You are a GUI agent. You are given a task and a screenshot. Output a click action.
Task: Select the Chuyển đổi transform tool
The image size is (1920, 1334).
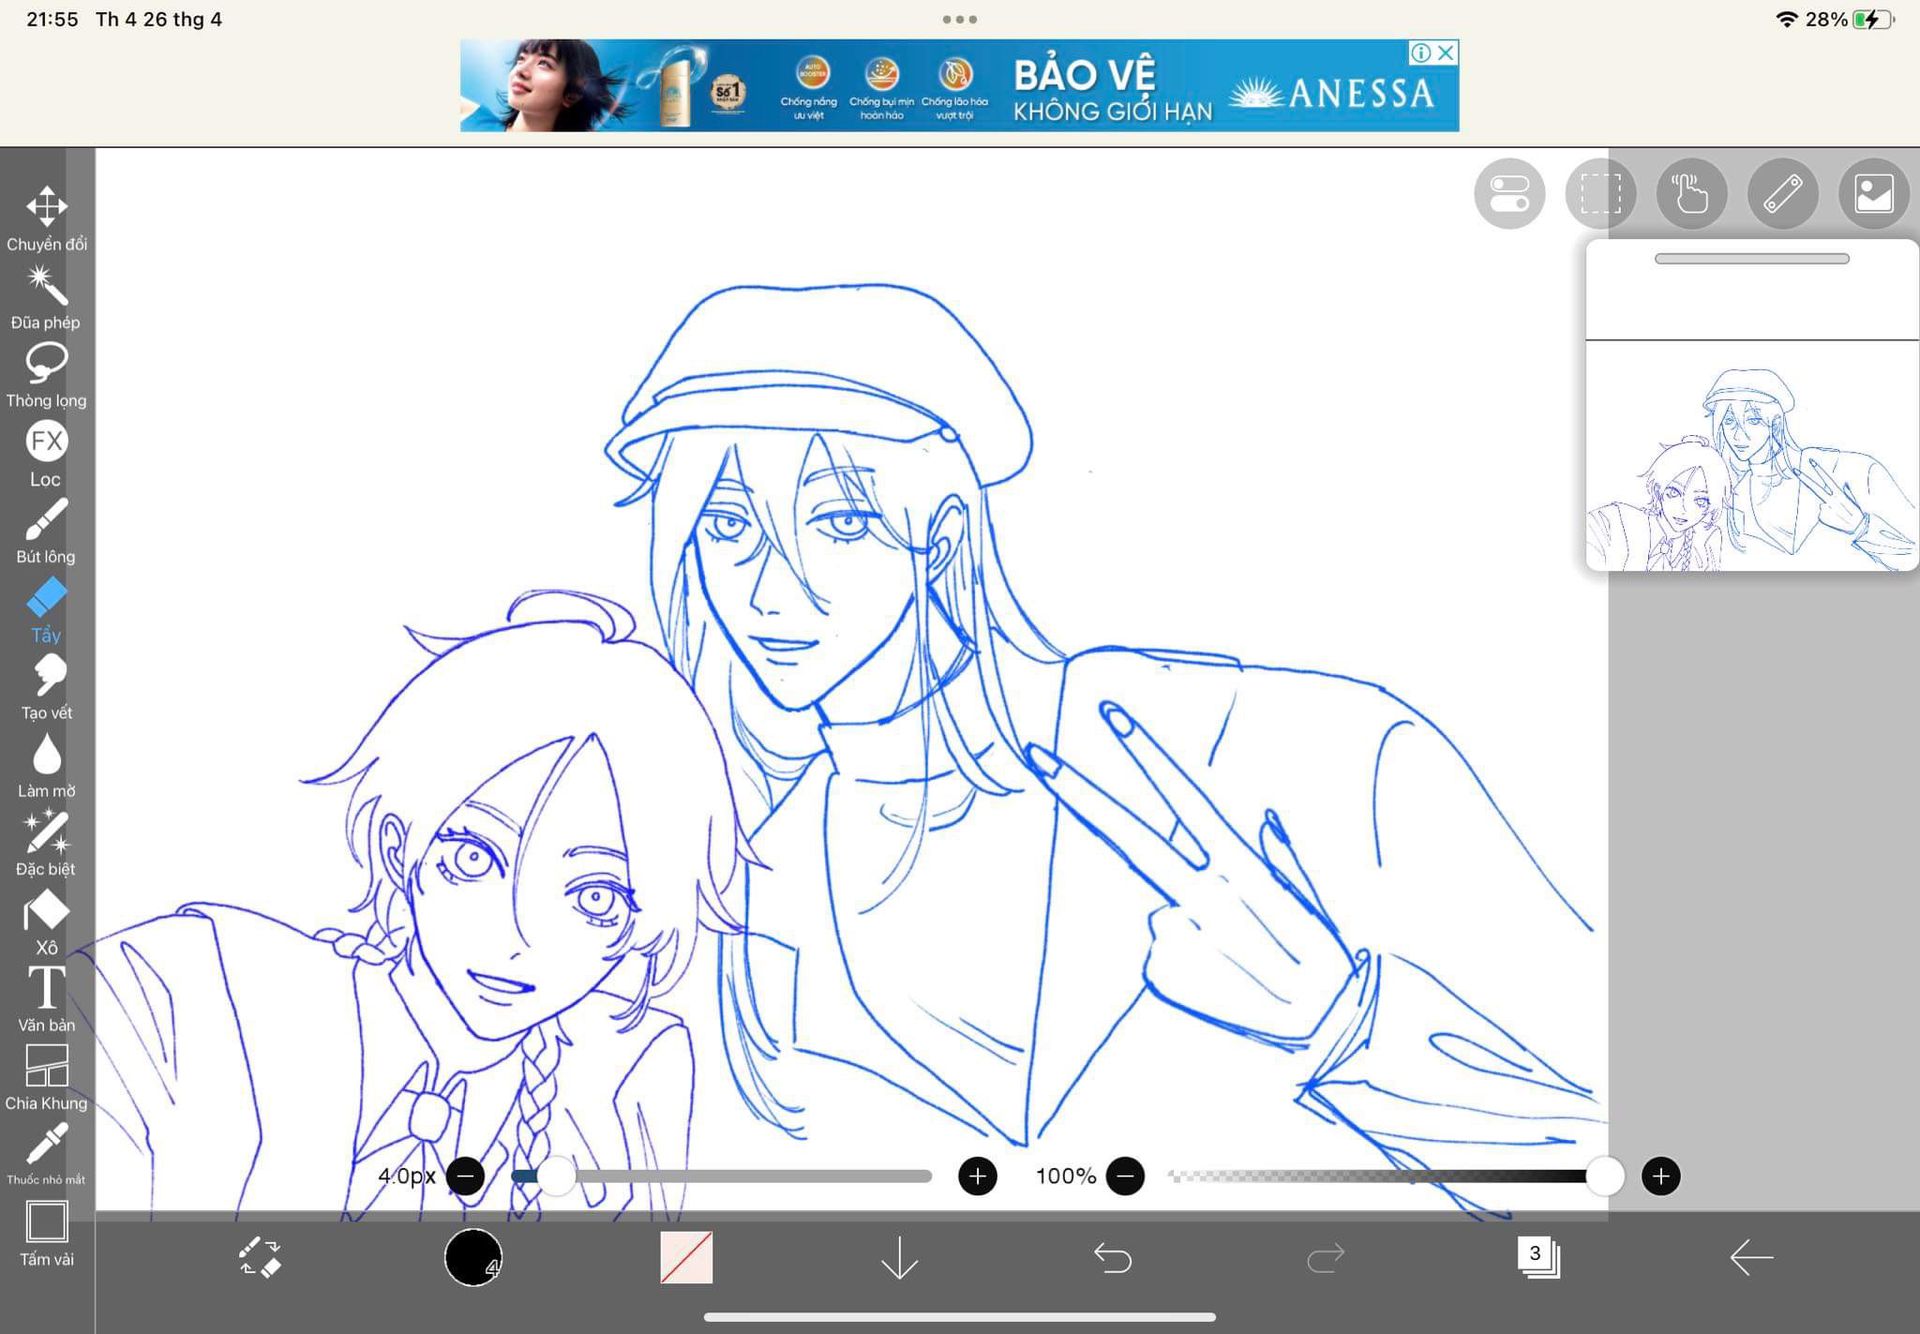[46, 208]
